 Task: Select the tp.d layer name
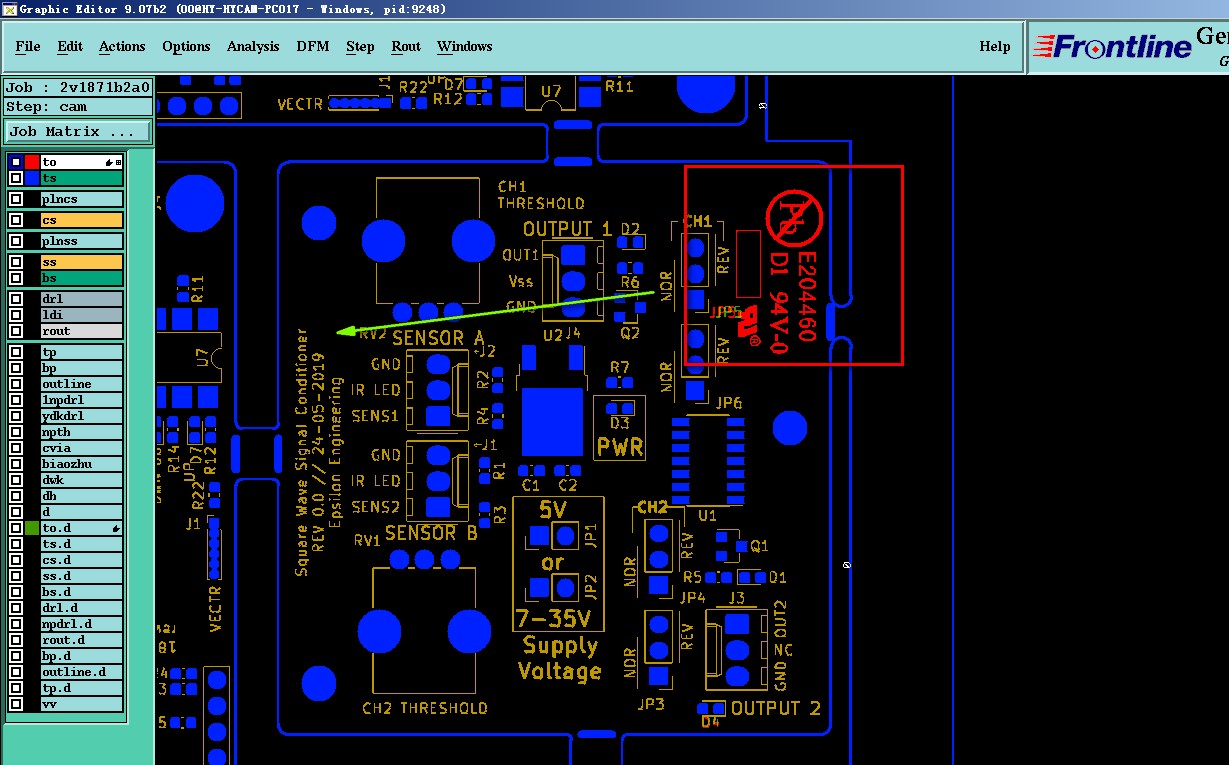coord(82,688)
